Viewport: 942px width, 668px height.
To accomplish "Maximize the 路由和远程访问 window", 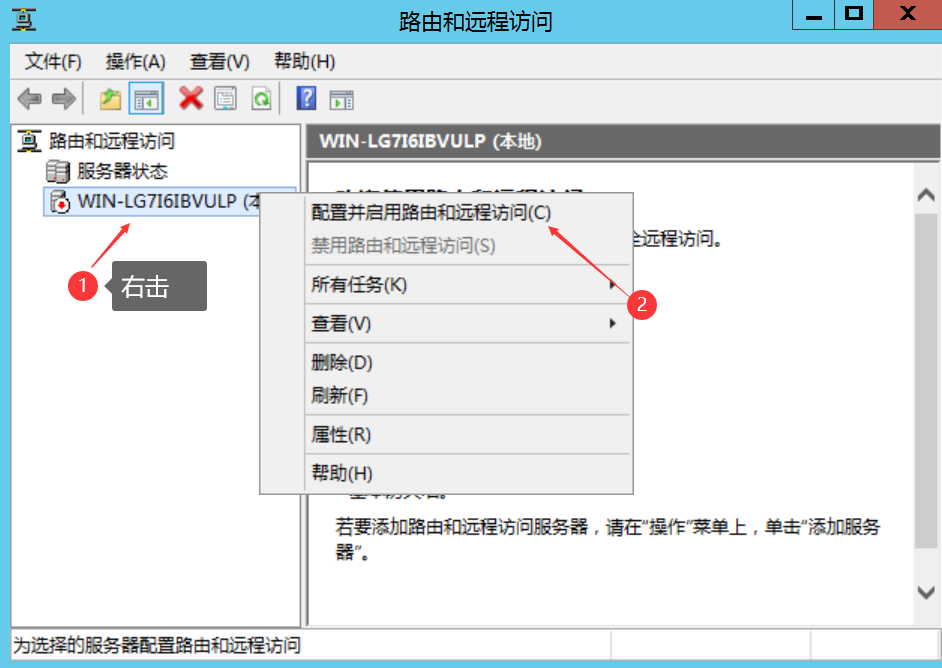I will pyautogui.click(x=854, y=15).
